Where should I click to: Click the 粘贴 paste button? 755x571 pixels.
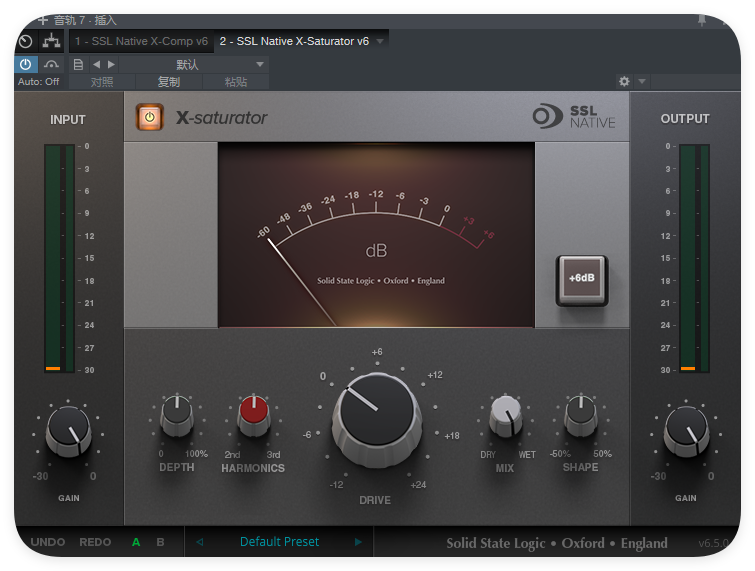[x=236, y=82]
